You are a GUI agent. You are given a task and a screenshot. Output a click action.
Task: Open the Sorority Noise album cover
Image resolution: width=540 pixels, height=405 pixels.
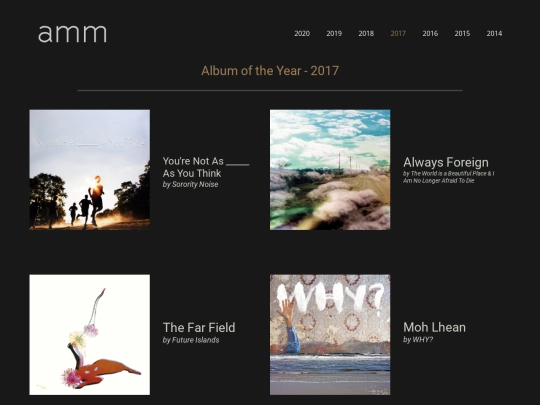click(90, 170)
